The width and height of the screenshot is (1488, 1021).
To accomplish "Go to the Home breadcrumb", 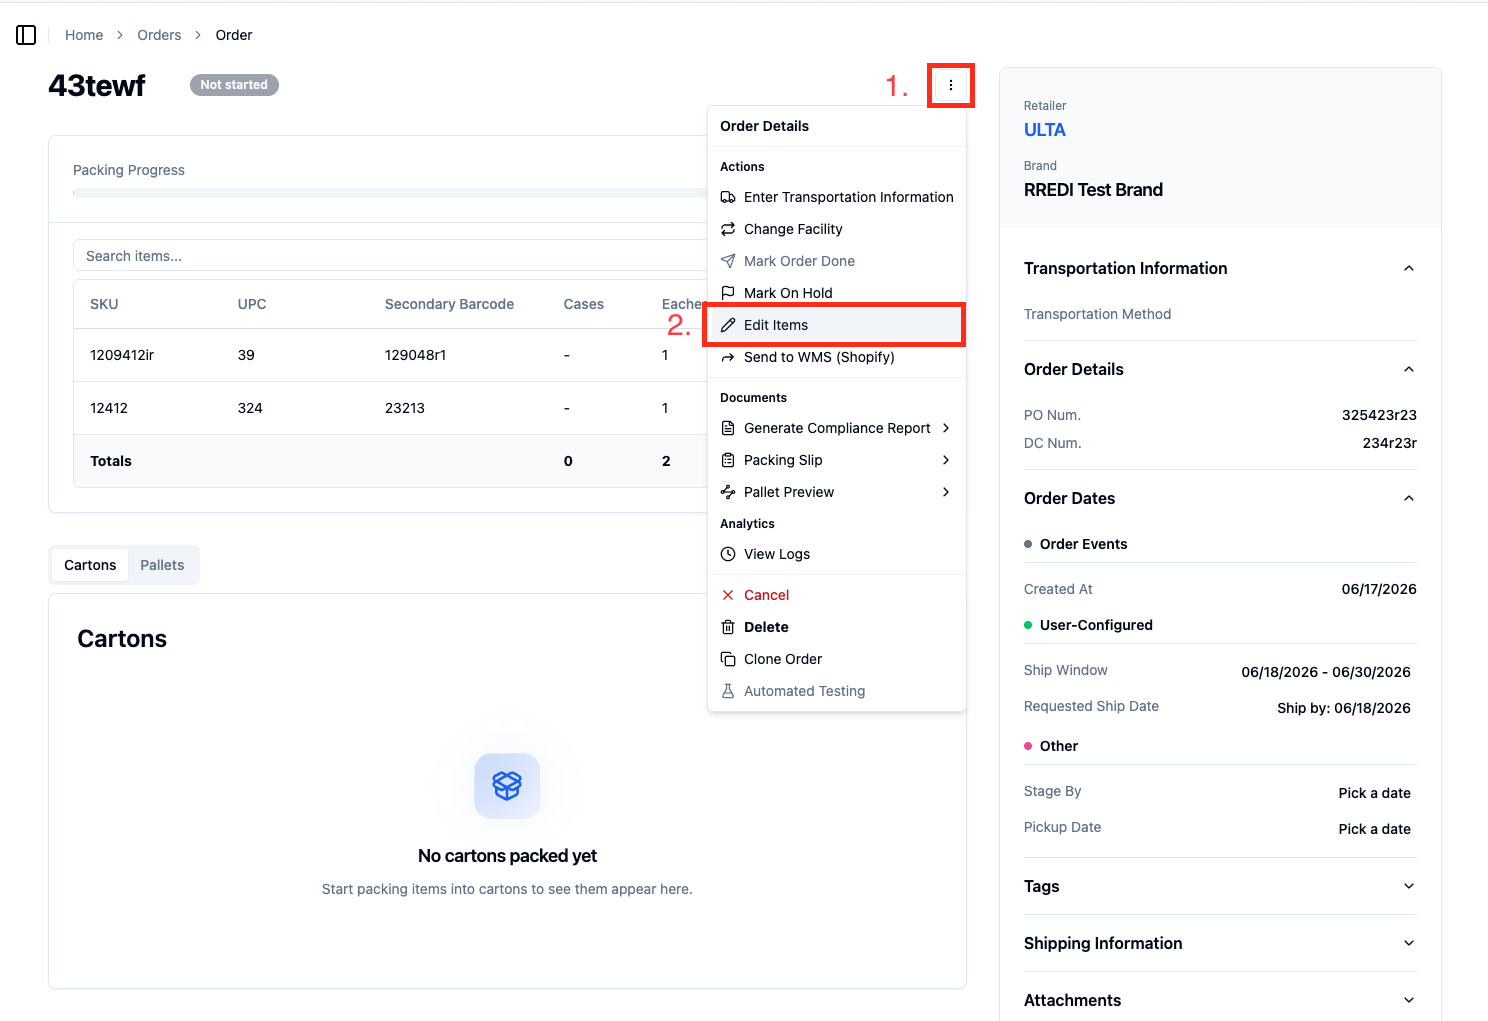I will [x=84, y=35].
